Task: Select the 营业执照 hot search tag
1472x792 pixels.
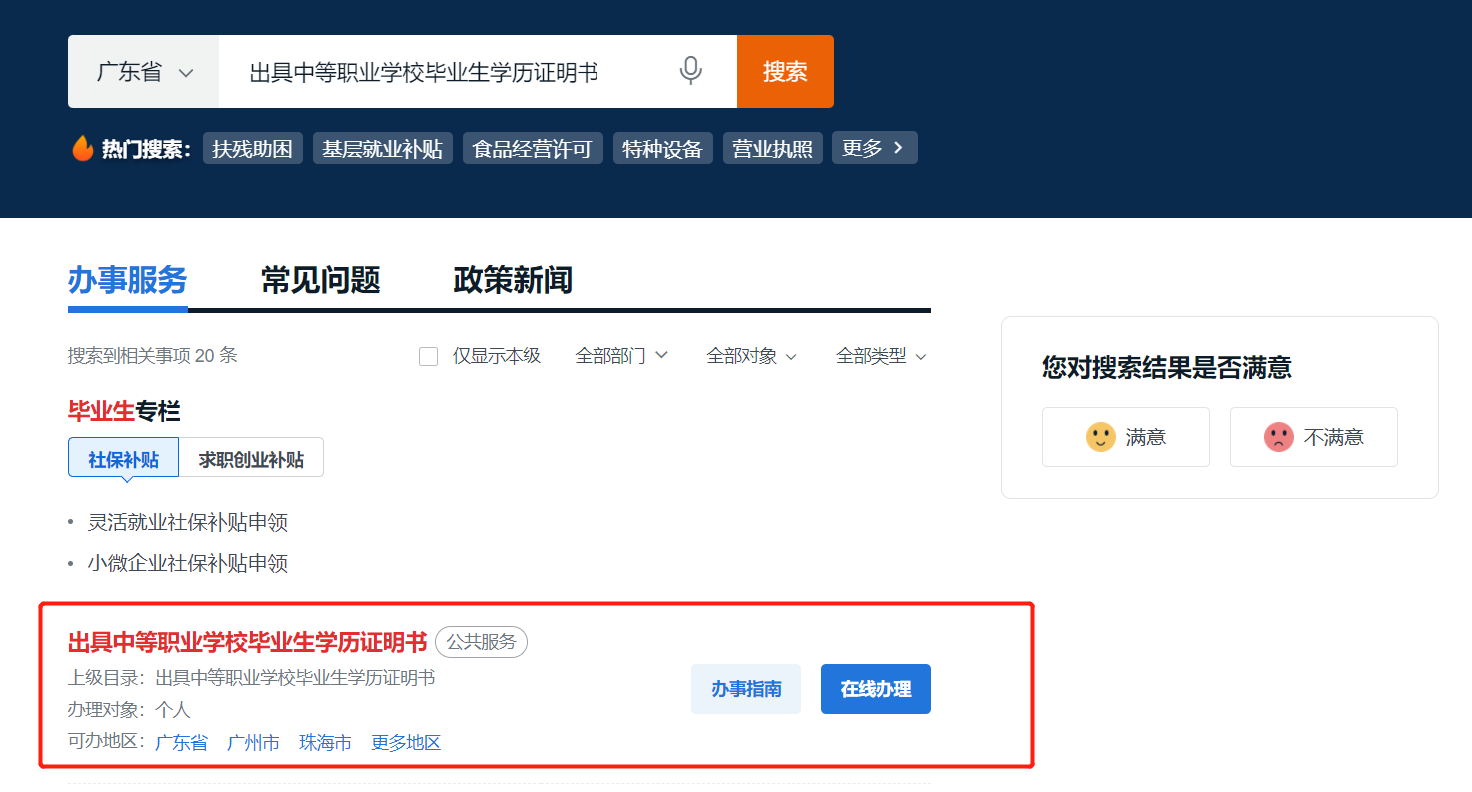Action: (772, 147)
